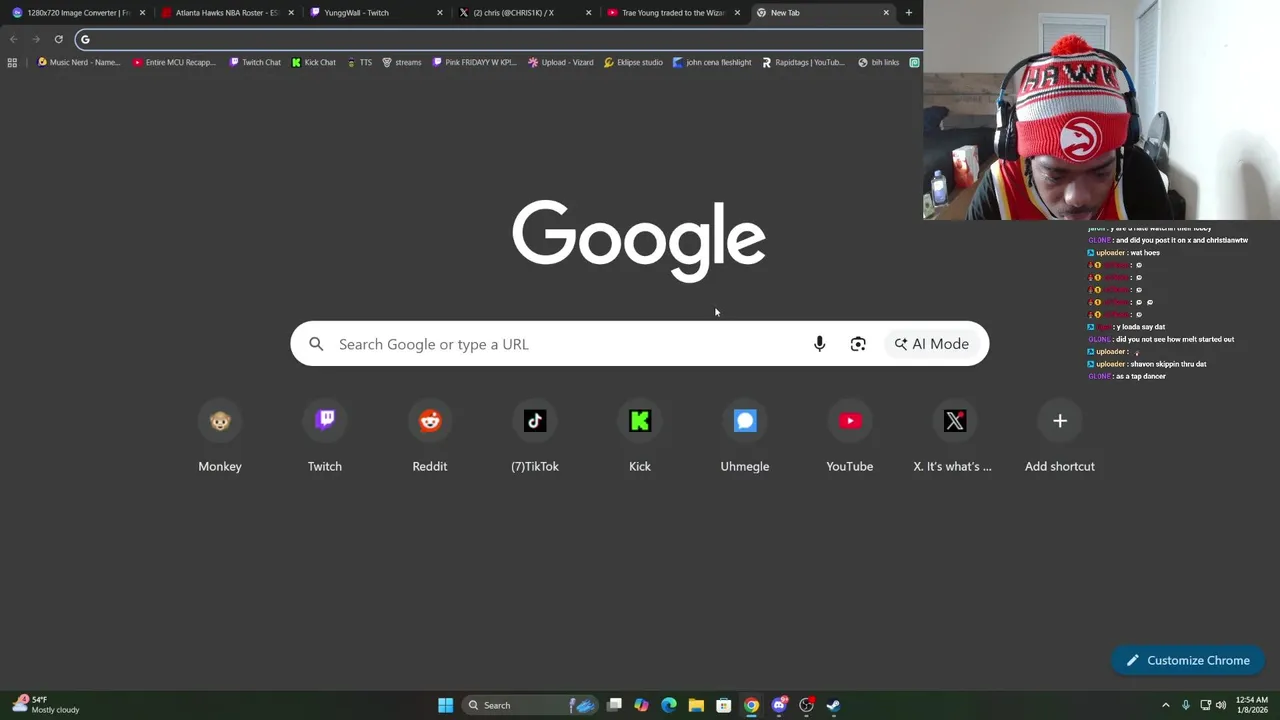The width and height of the screenshot is (1280, 720).
Task: Open Task View on taskbar
Action: pyautogui.click(x=614, y=705)
